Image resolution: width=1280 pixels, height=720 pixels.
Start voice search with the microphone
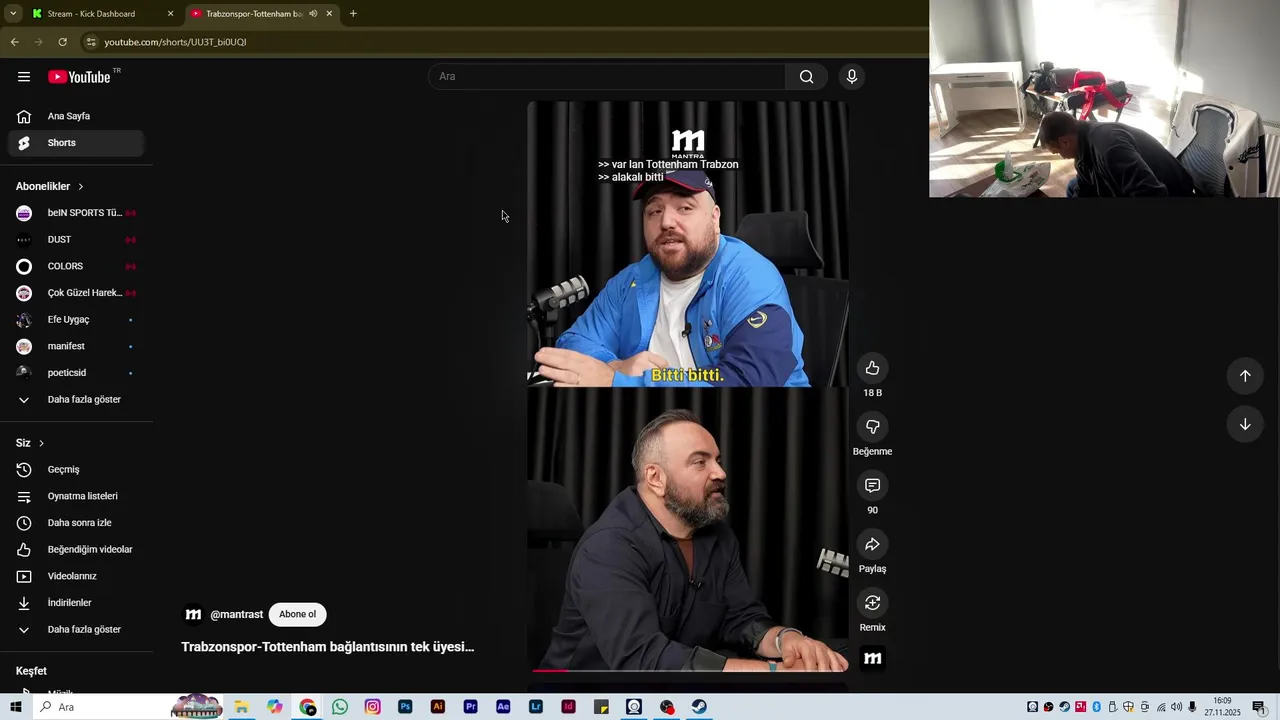(x=852, y=77)
